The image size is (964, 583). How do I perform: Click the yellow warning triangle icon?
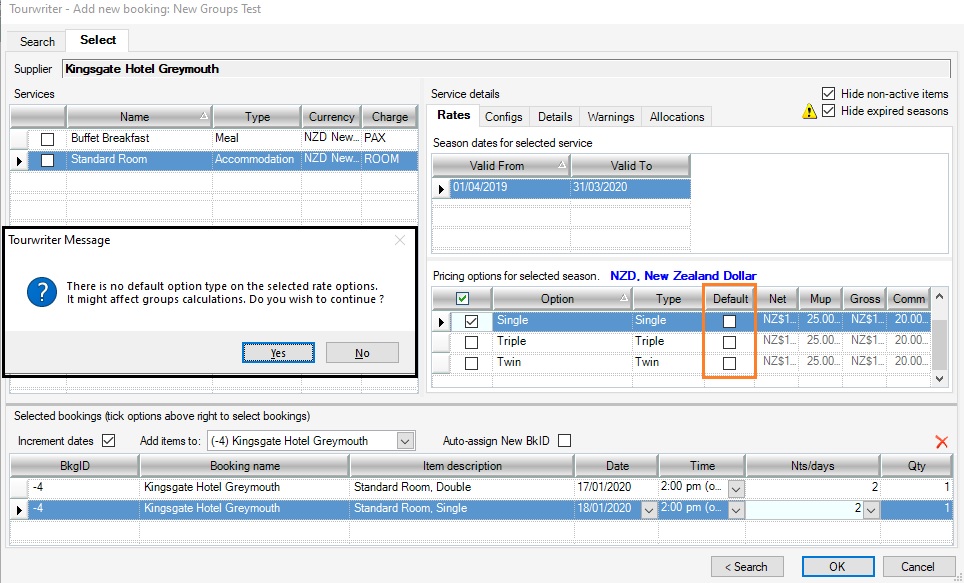pyautogui.click(x=810, y=111)
